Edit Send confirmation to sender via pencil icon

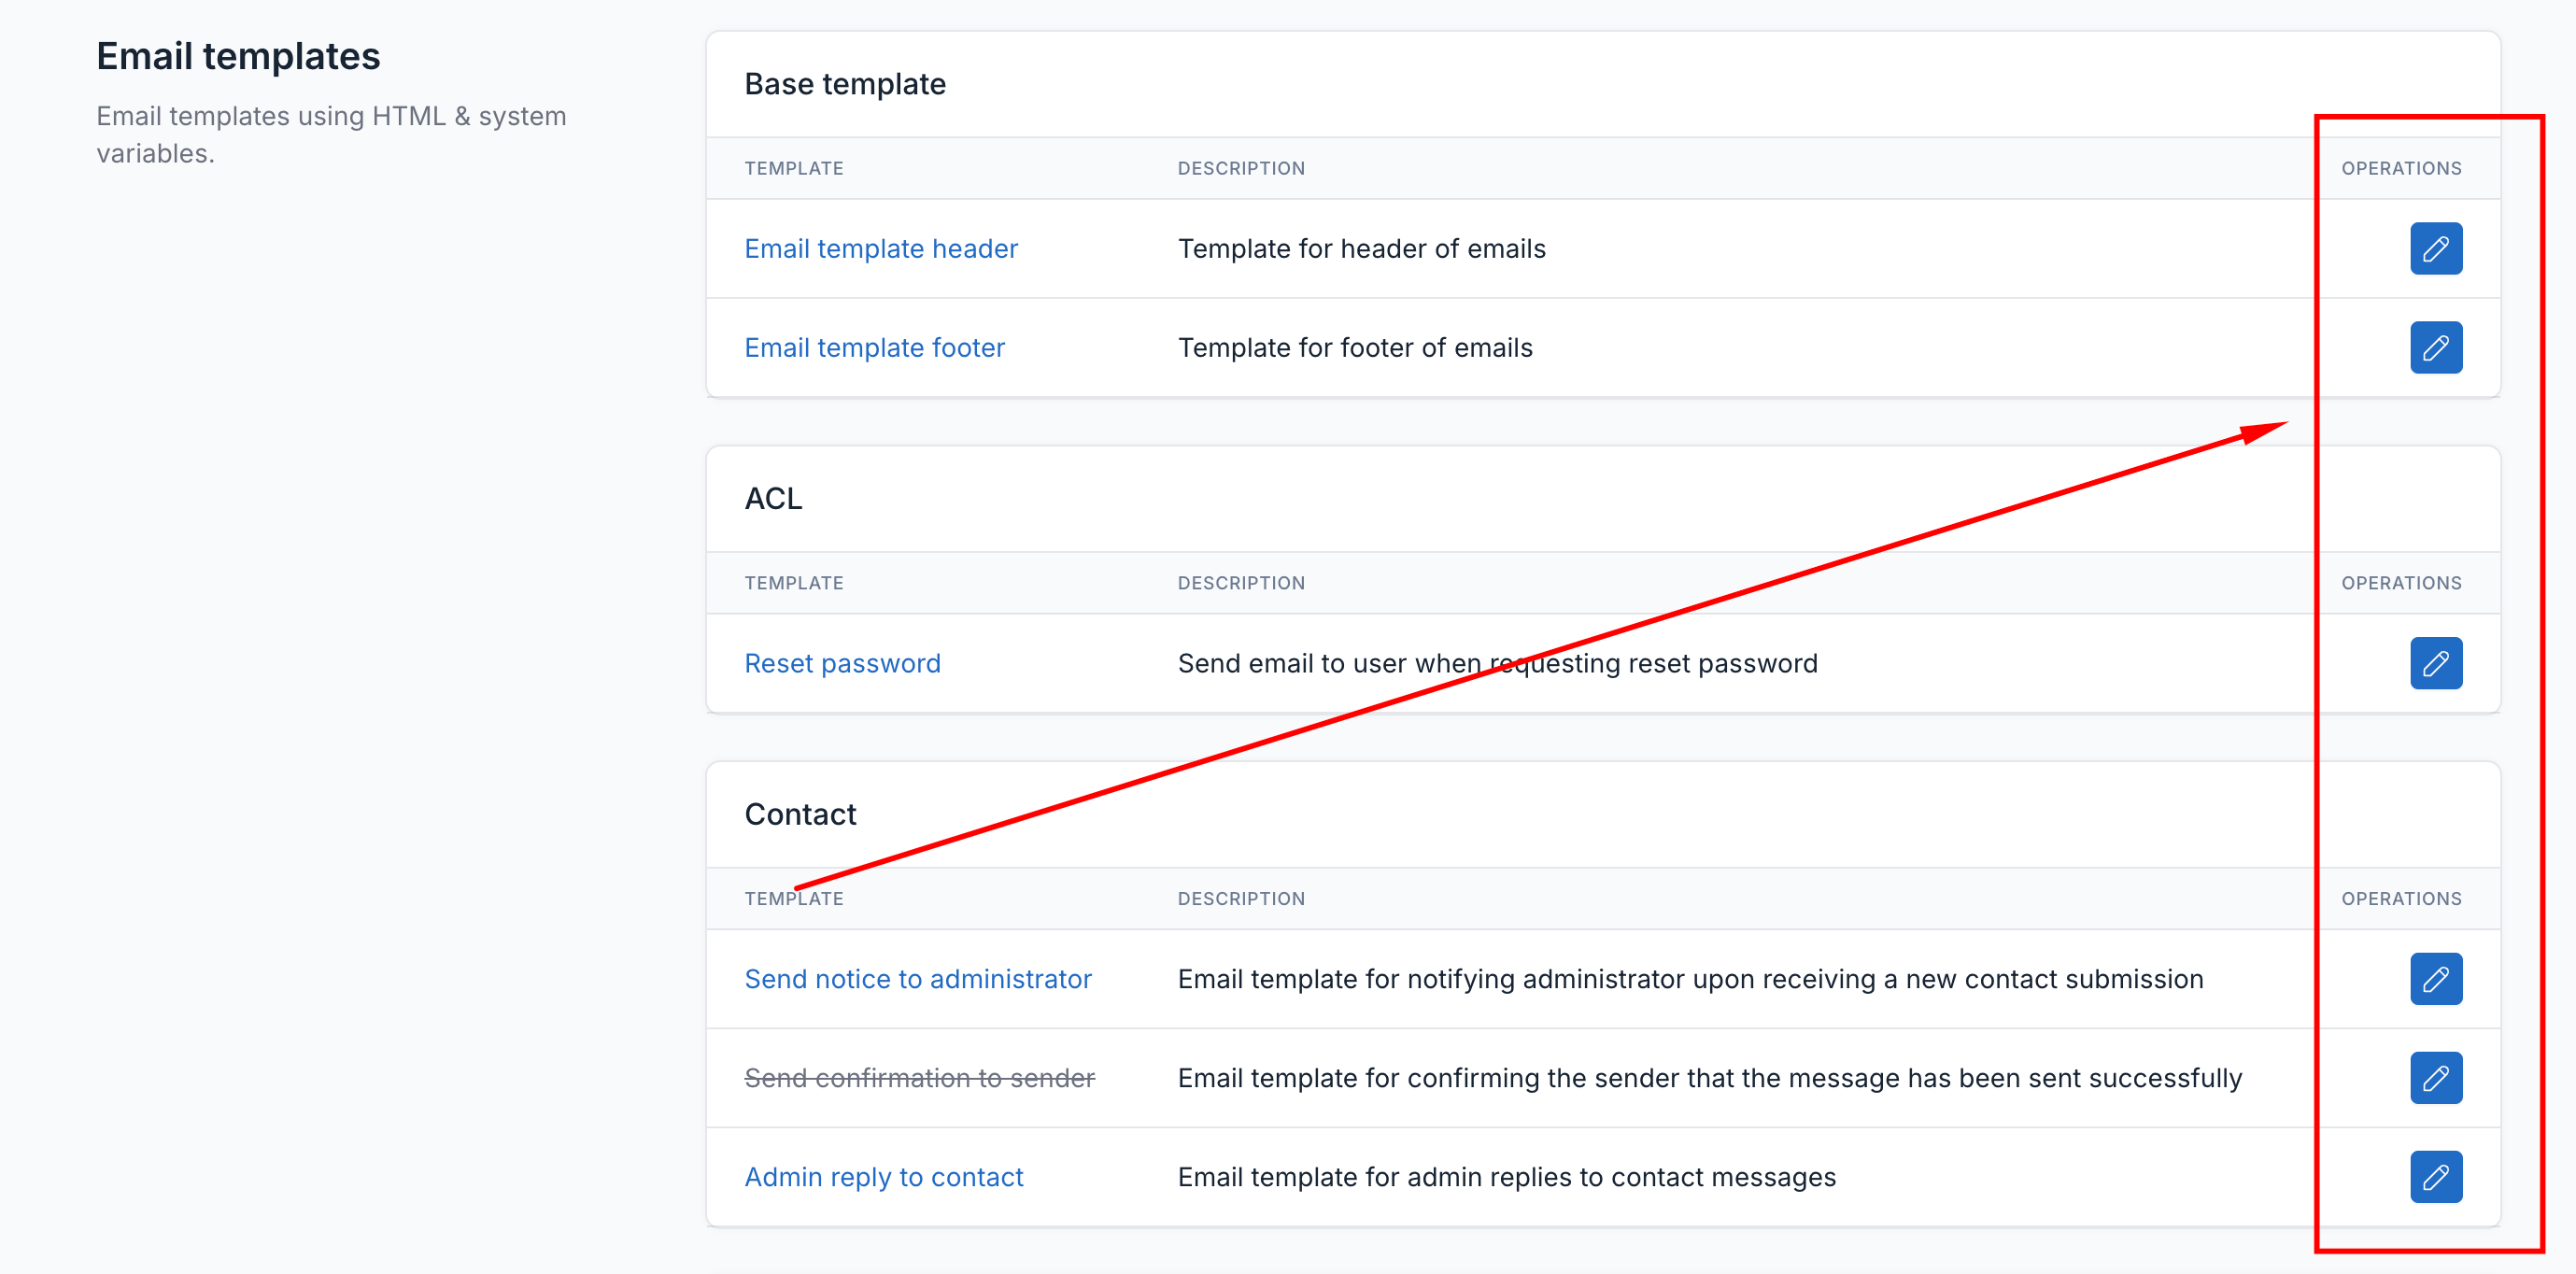(2435, 1078)
